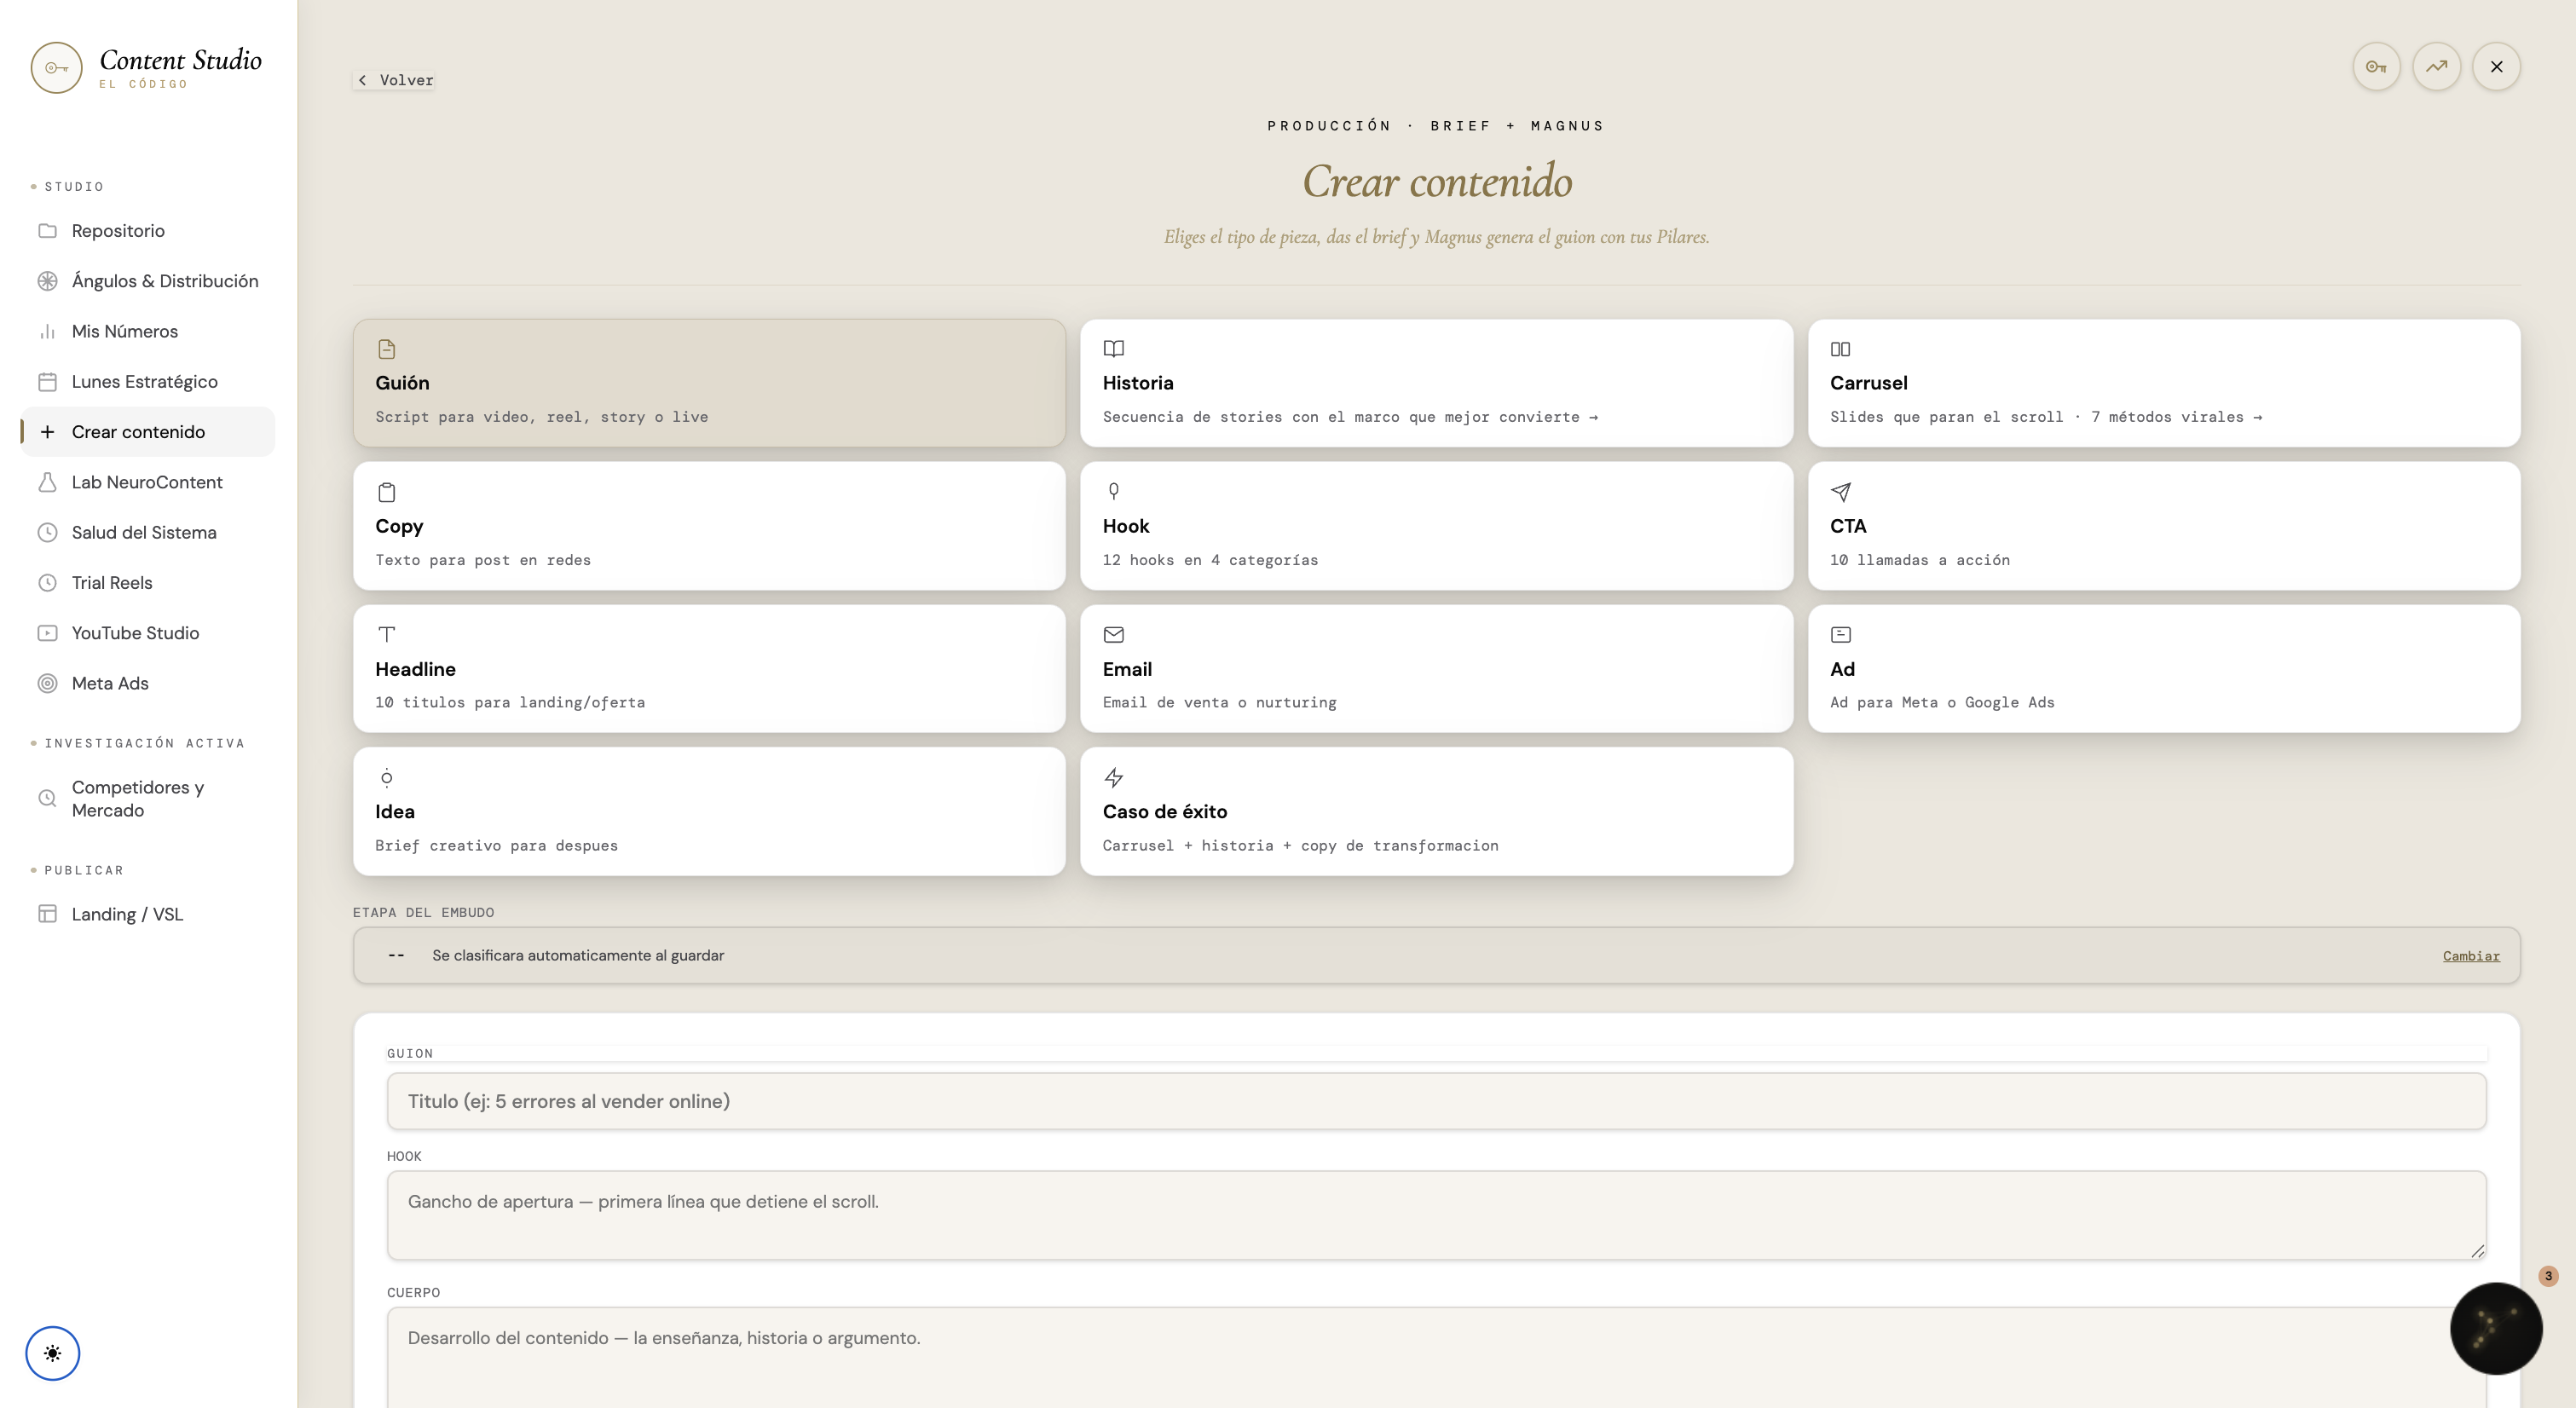This screenshot has height=1408, width=2576.
Task: Focus the Hook textarea
Action: [1436, 1215]
